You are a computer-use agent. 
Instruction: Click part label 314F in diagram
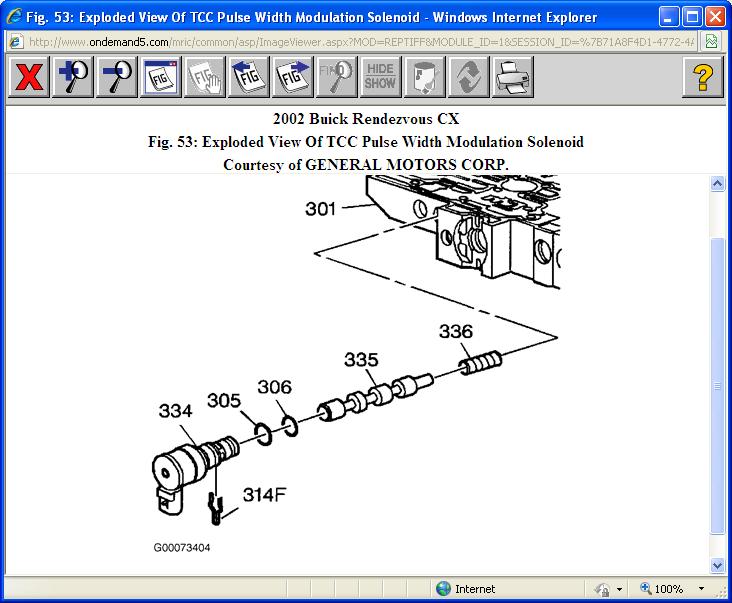point(264,495)
